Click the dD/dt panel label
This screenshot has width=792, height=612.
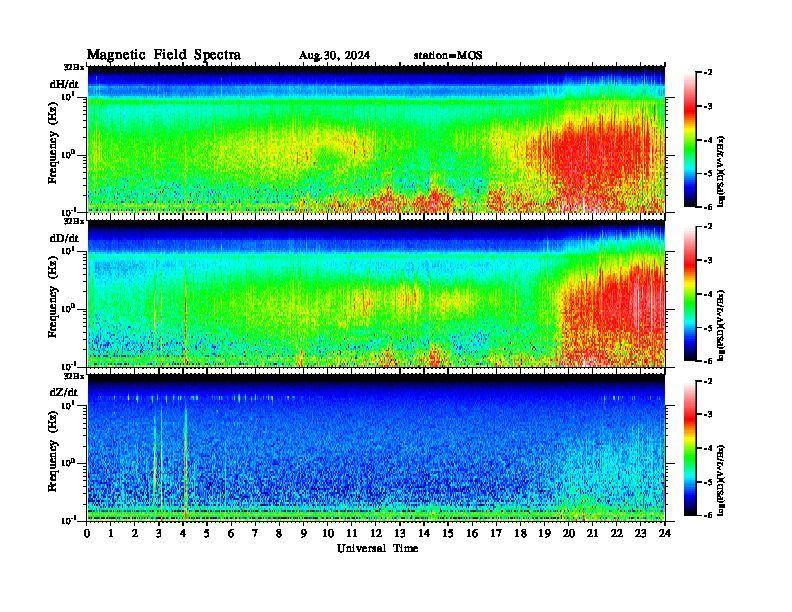pyautogui.click(x=64, y=238)
